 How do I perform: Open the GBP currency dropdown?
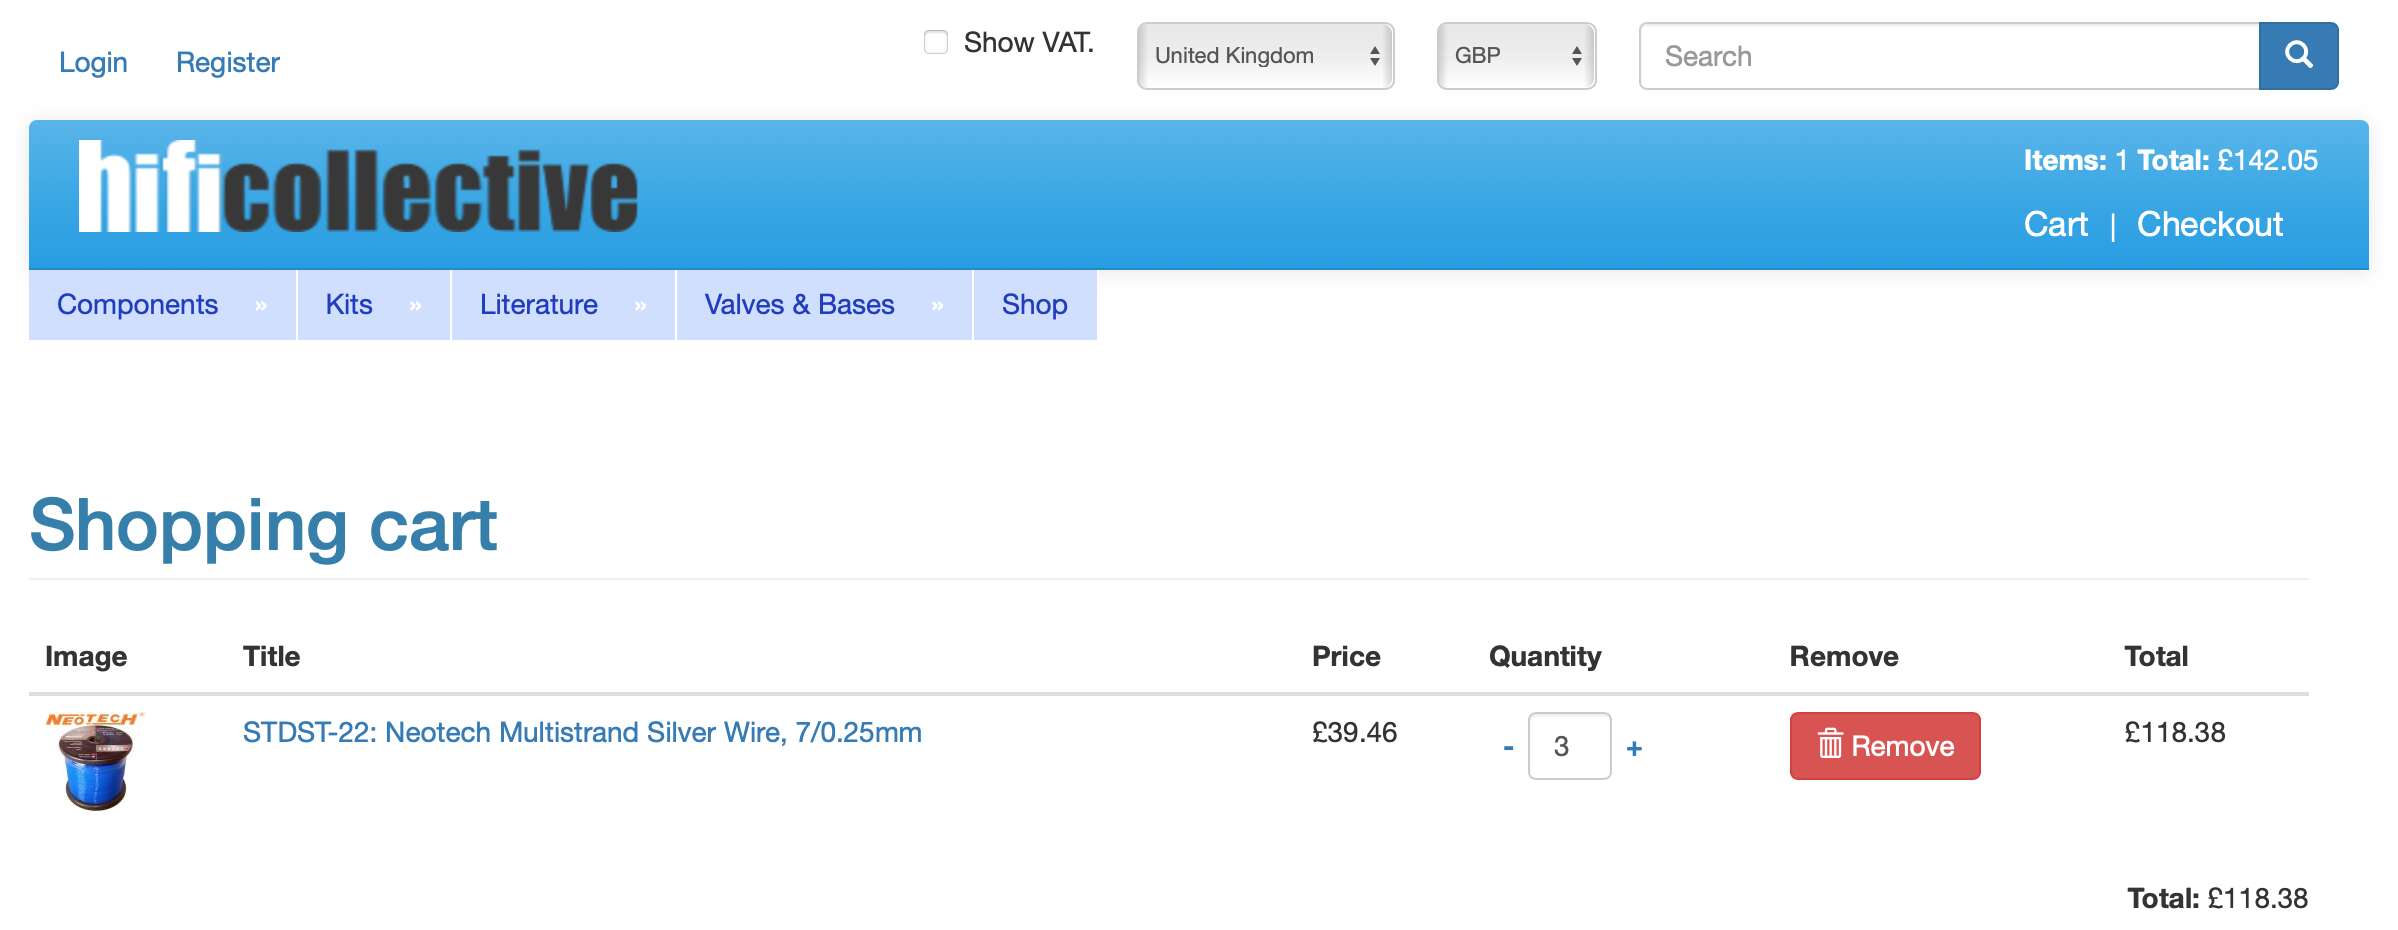pos(1516,56)
